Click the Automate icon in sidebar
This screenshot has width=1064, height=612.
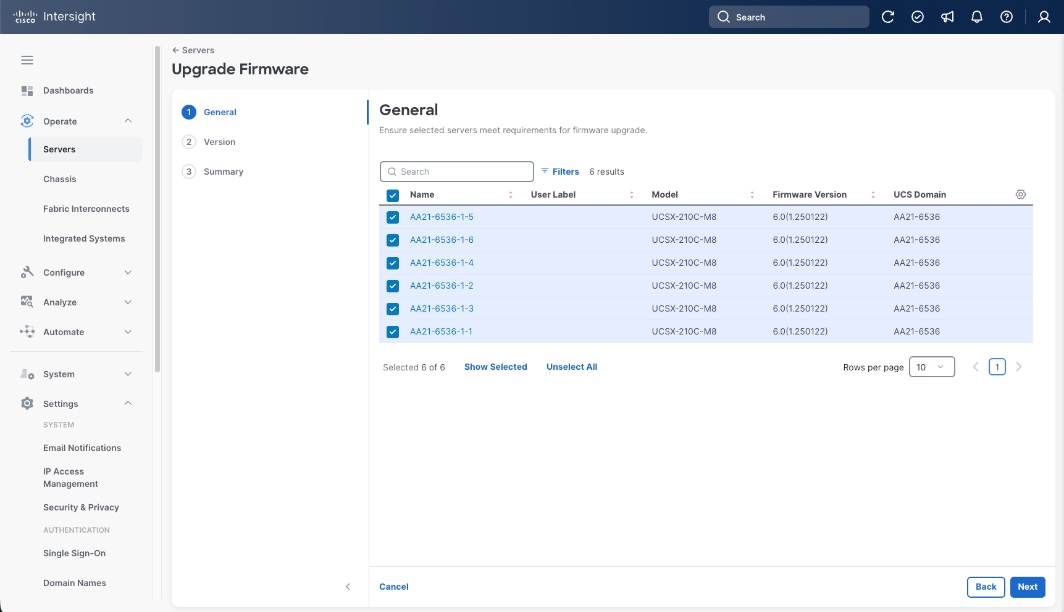coord(27,332)
